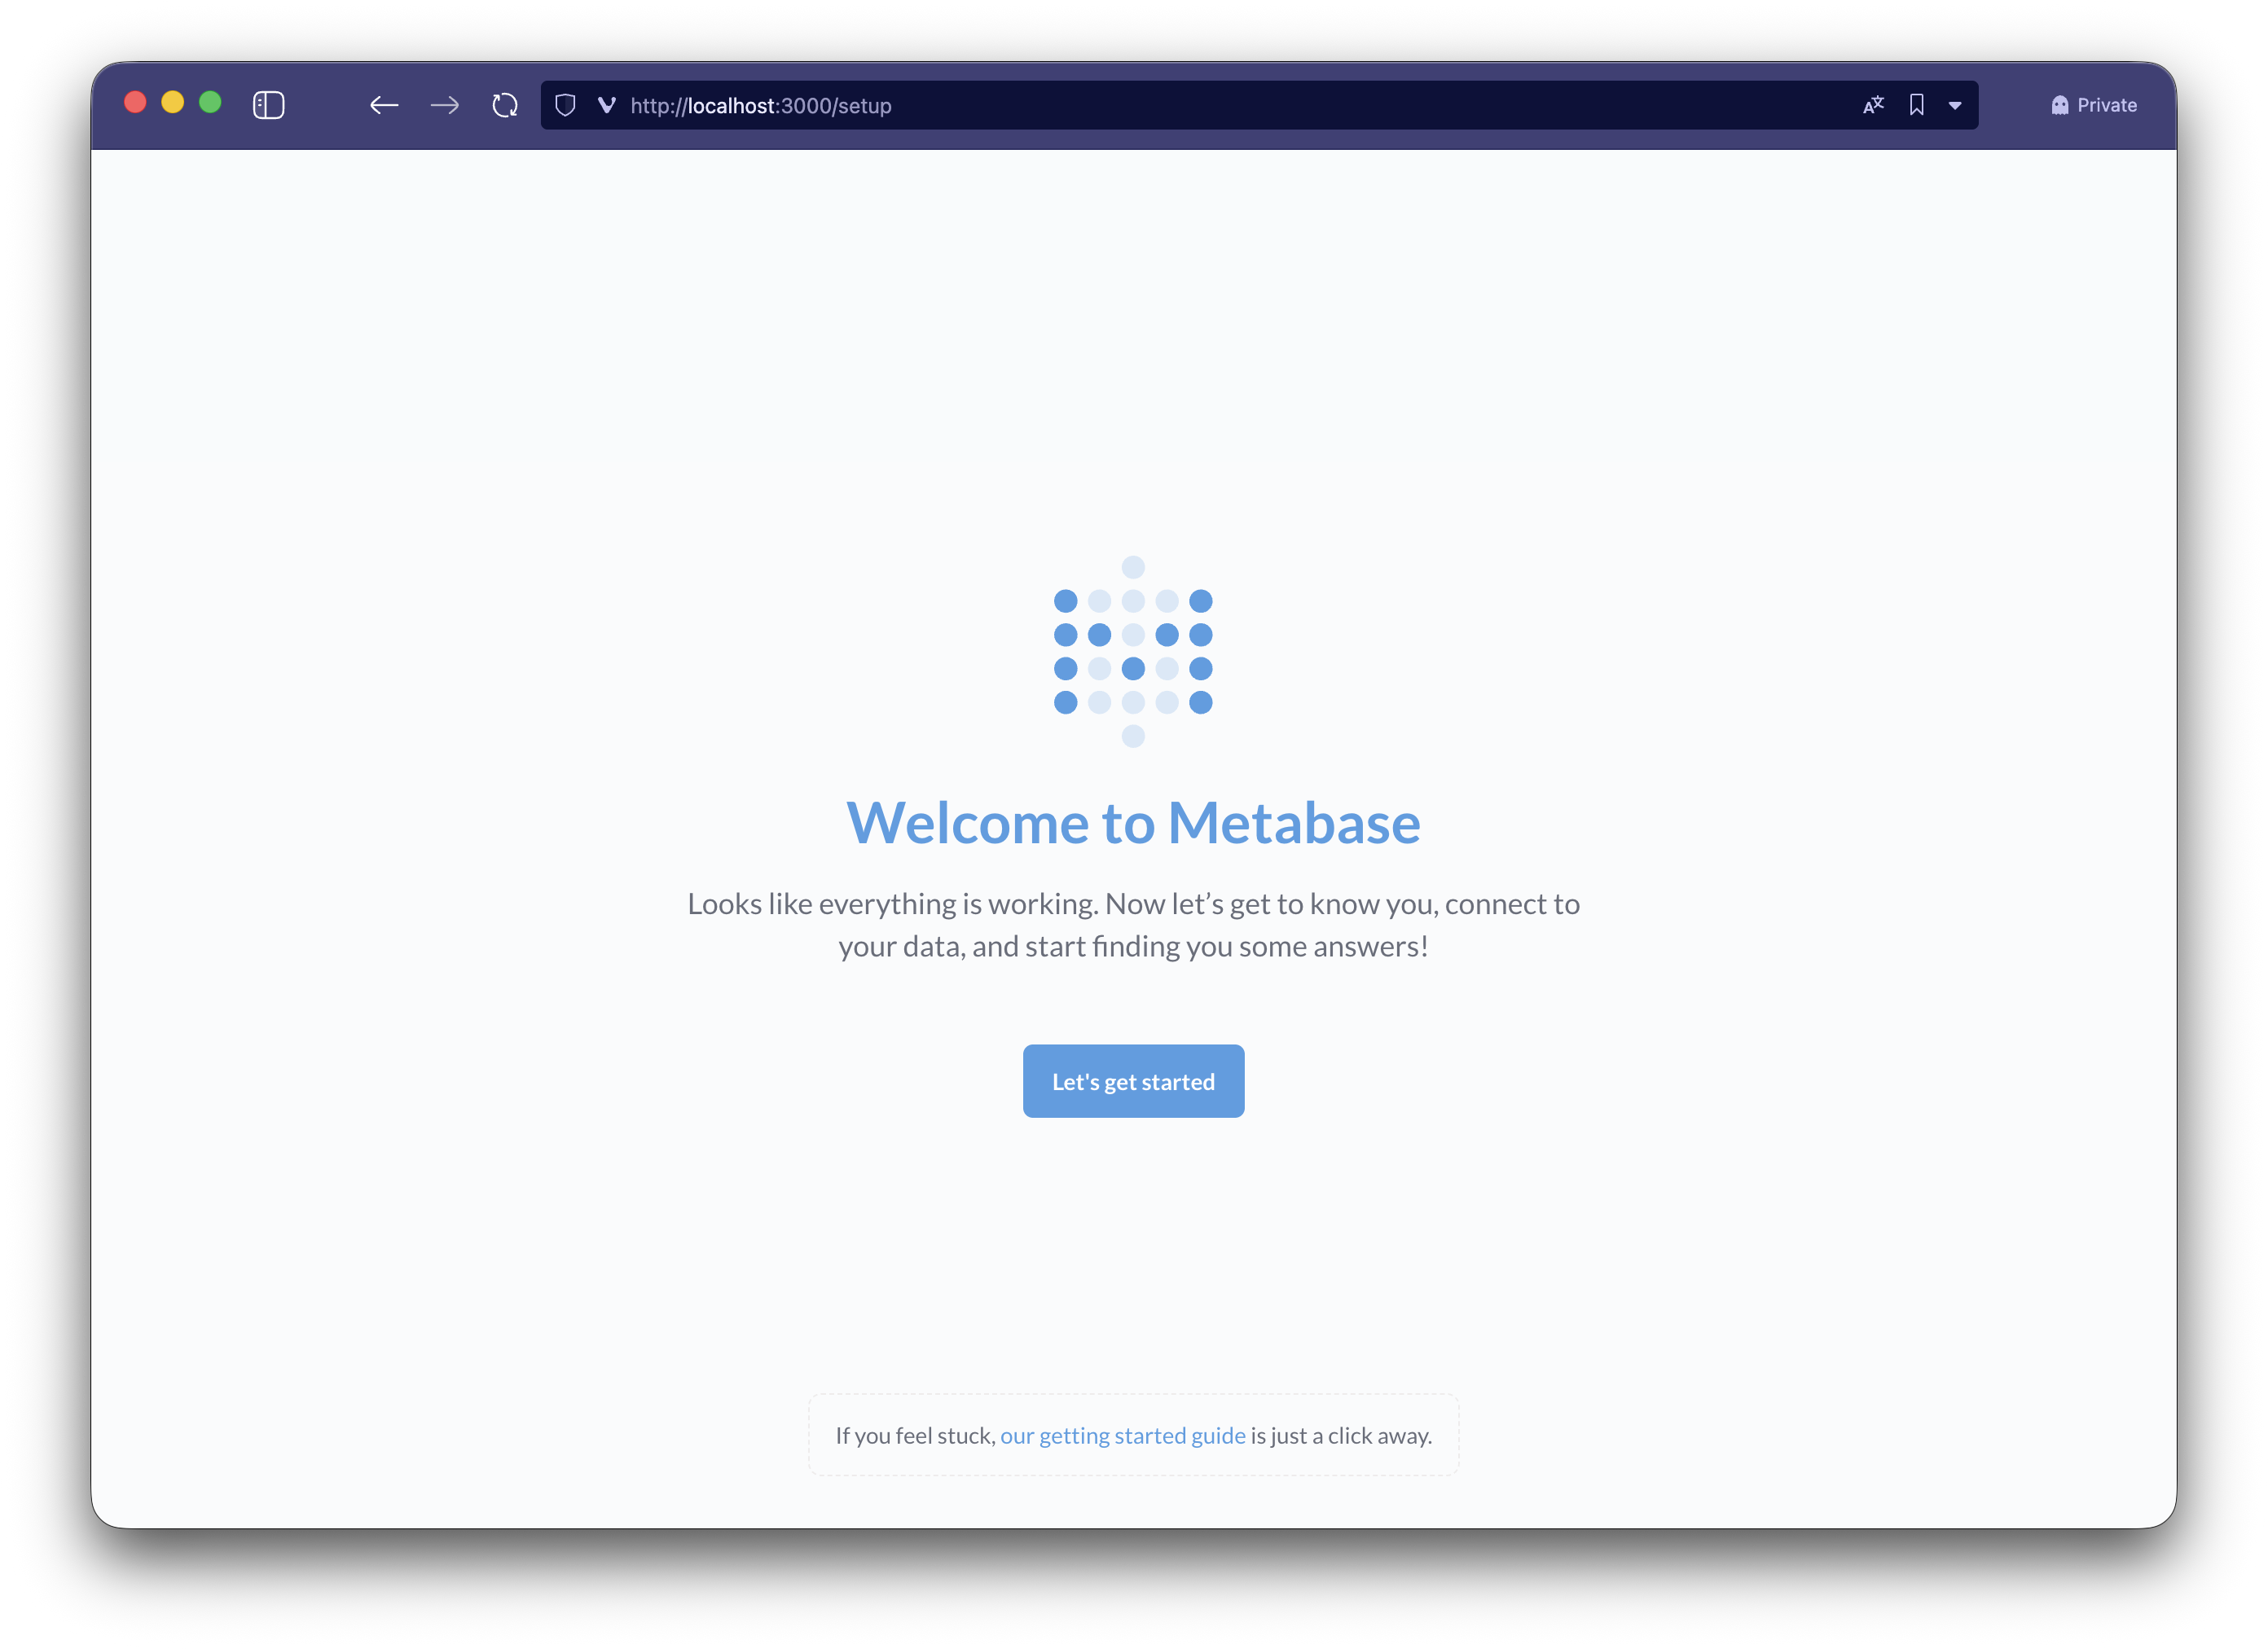Click the Metabase dotted logo
Viewport: 2268px width, 1649px height.
1133,651
